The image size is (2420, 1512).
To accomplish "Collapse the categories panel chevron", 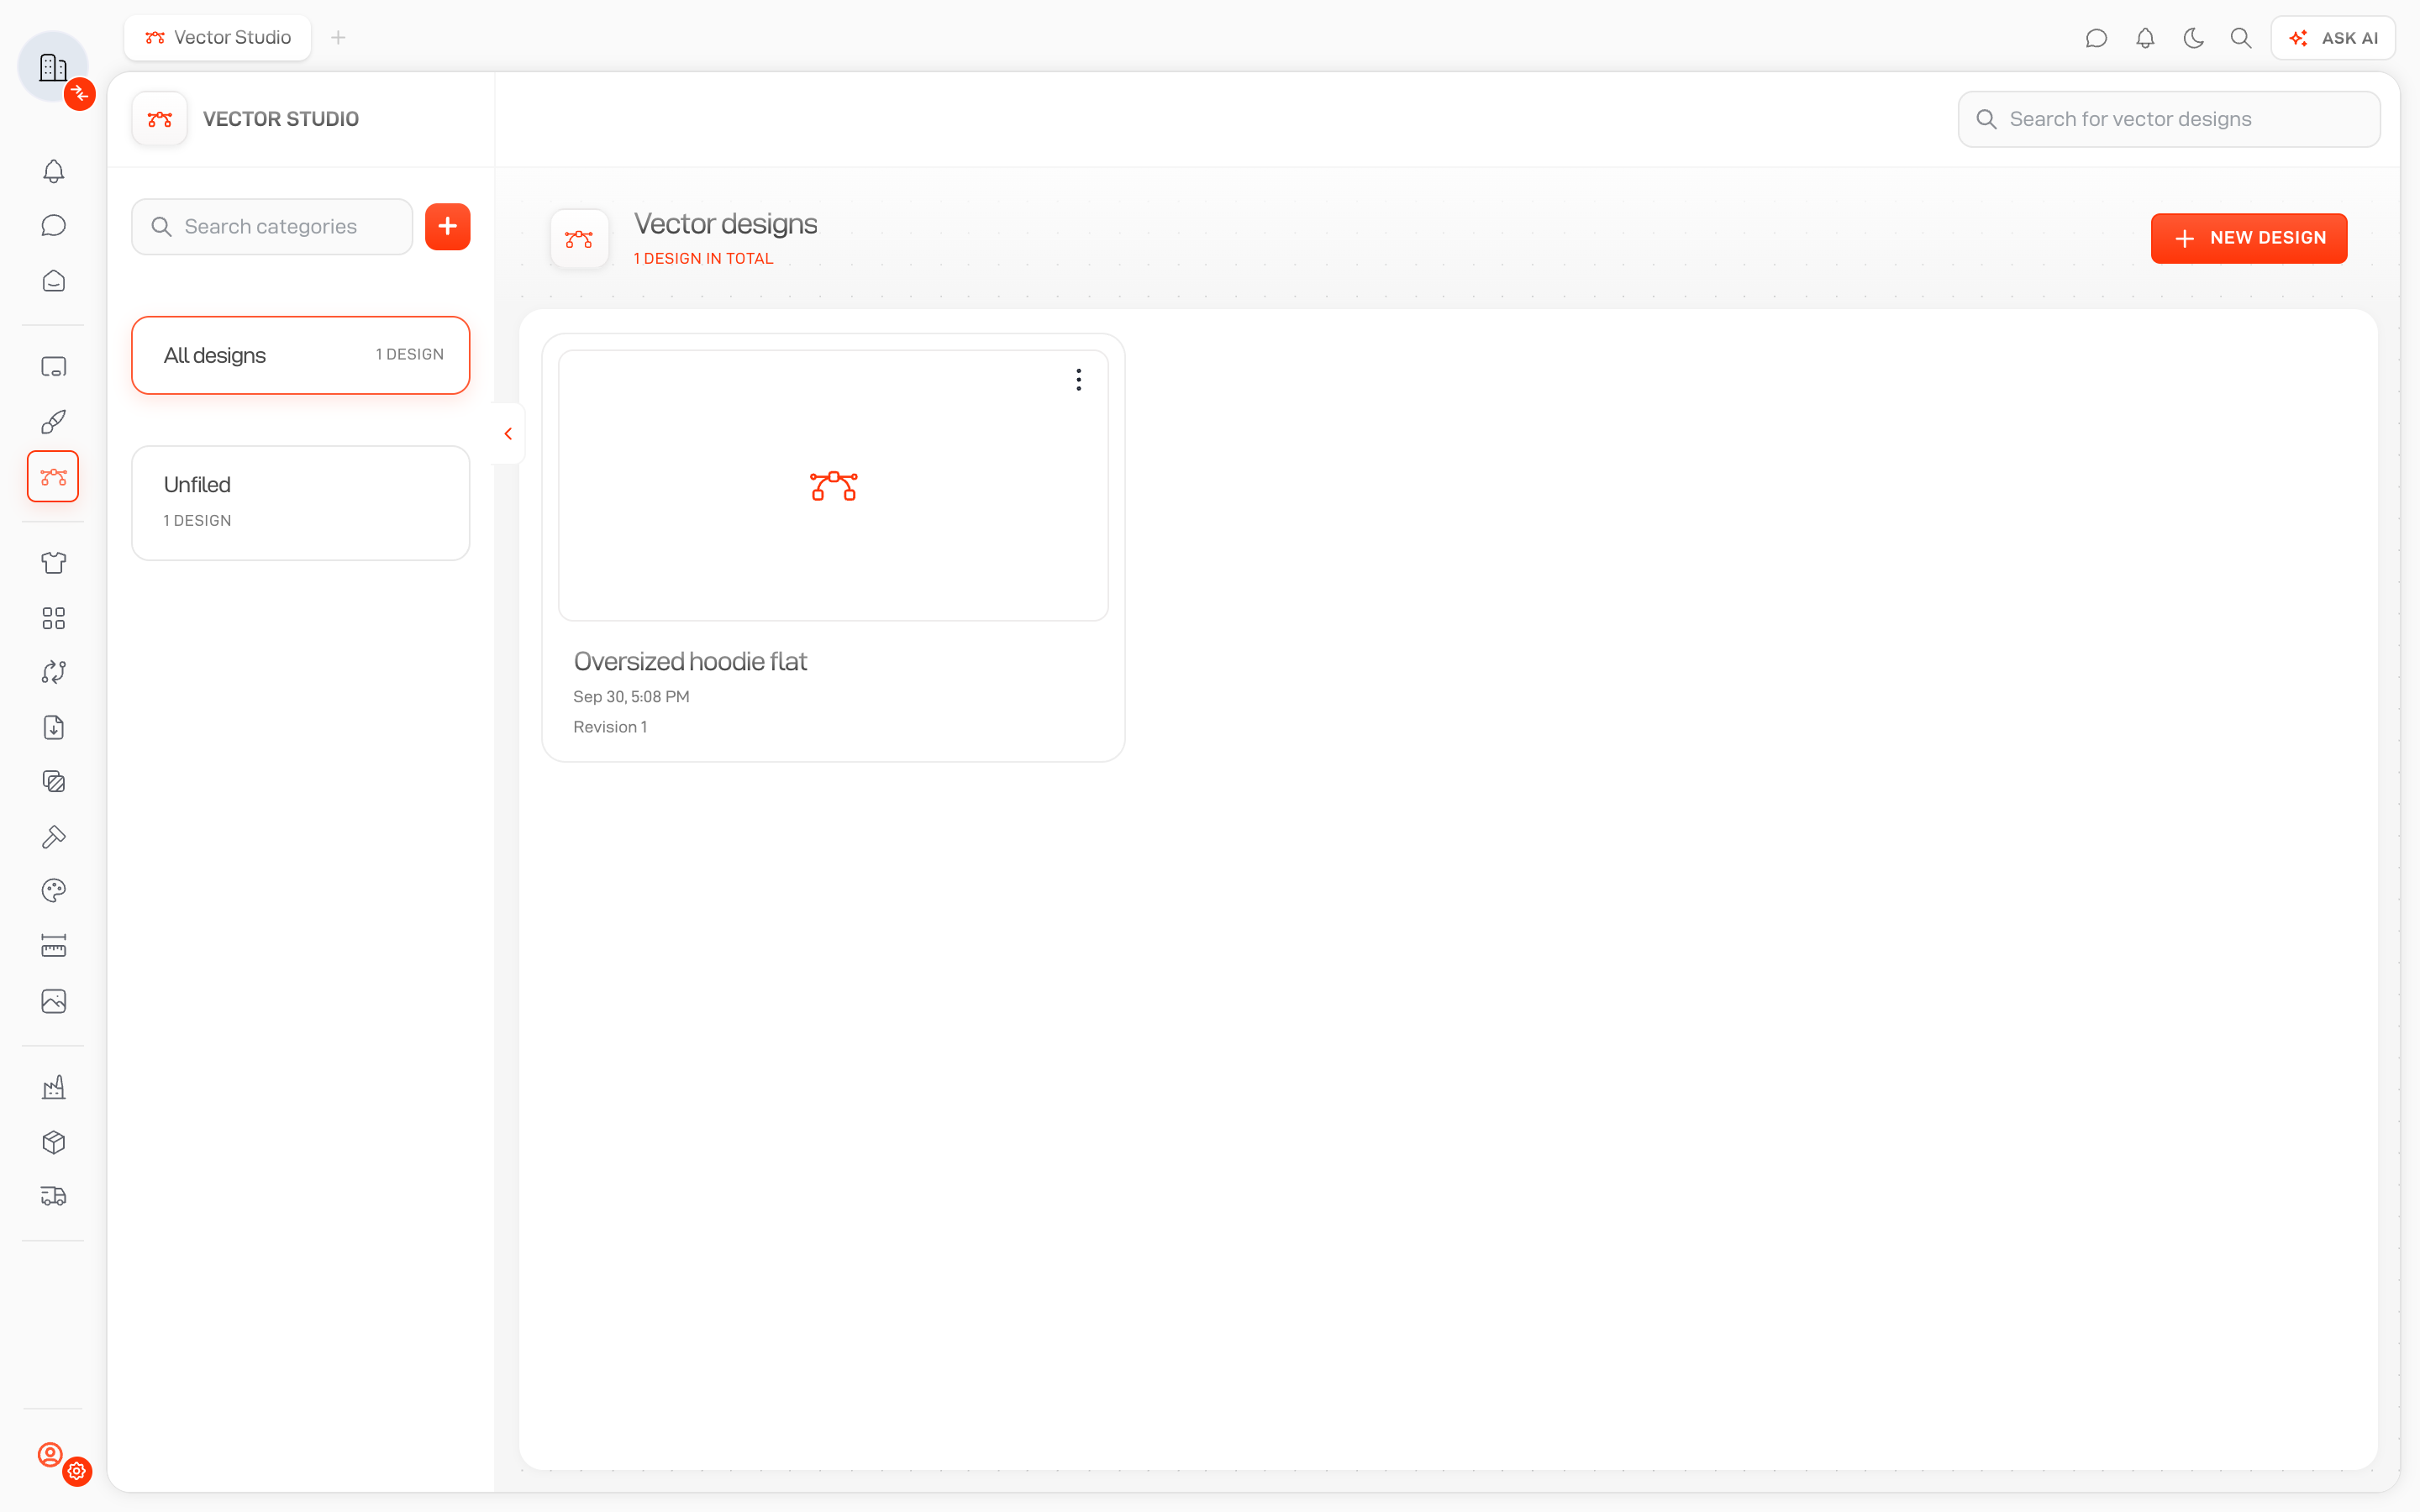I will [508, 434].
